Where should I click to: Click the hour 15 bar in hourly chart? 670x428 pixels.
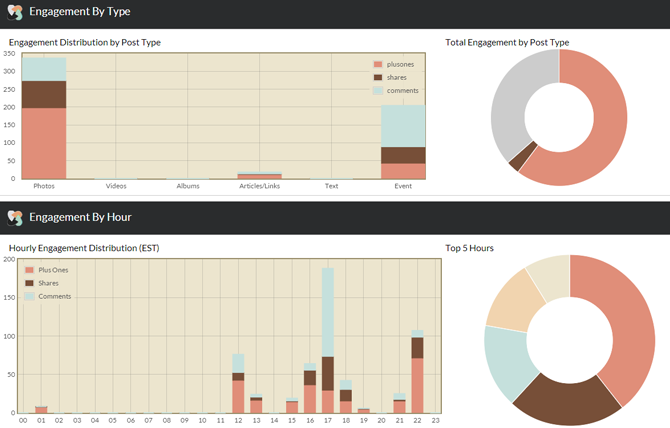pyautogui.click(x=292, y=405)
